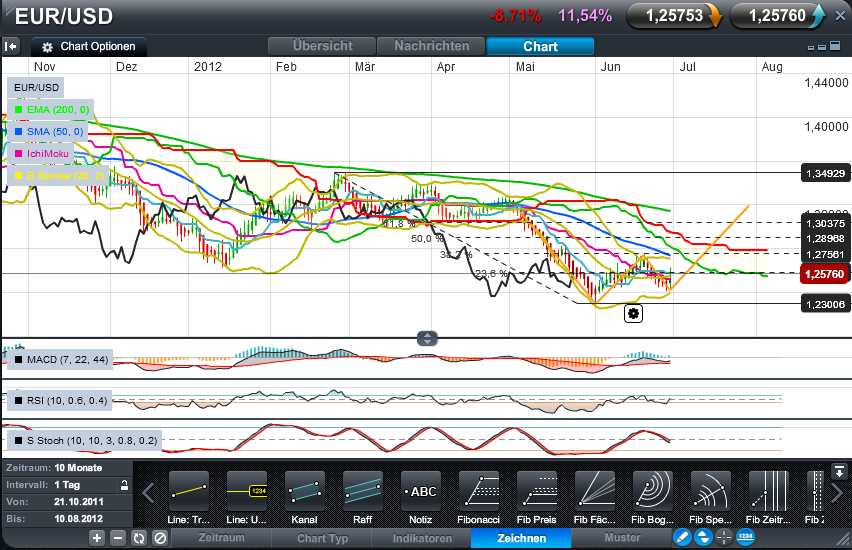852x550 pixels.
Task: Select the Fibonacci retracement tool
Action: (479, 492)
